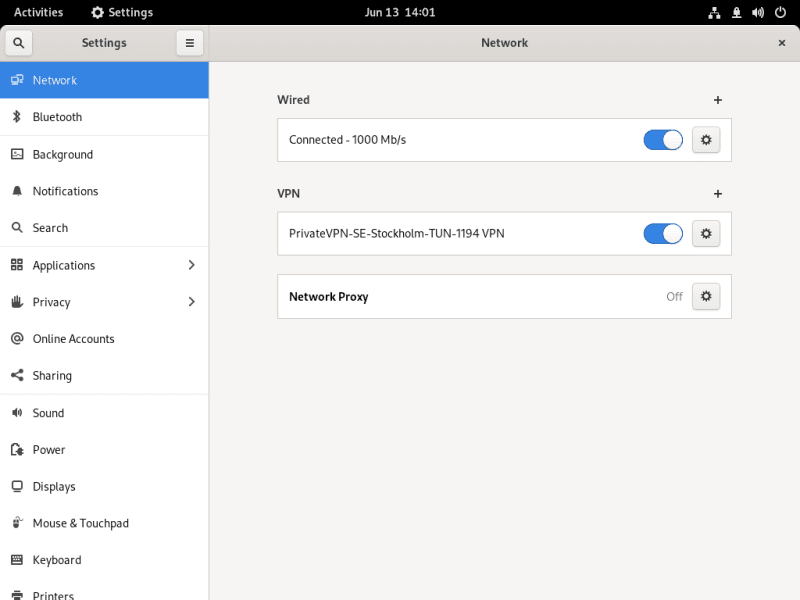Open Activities overview in top bar
Screen dimensions: 800x600
tap(38, 12)
